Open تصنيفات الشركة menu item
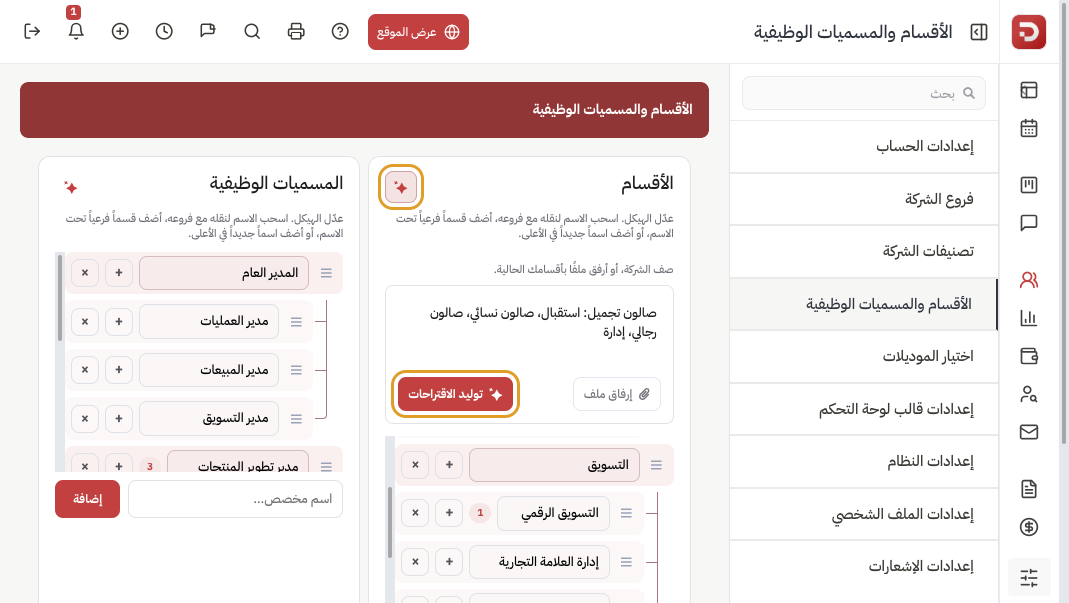This screenshot has height=603, width=1069. 864,252
